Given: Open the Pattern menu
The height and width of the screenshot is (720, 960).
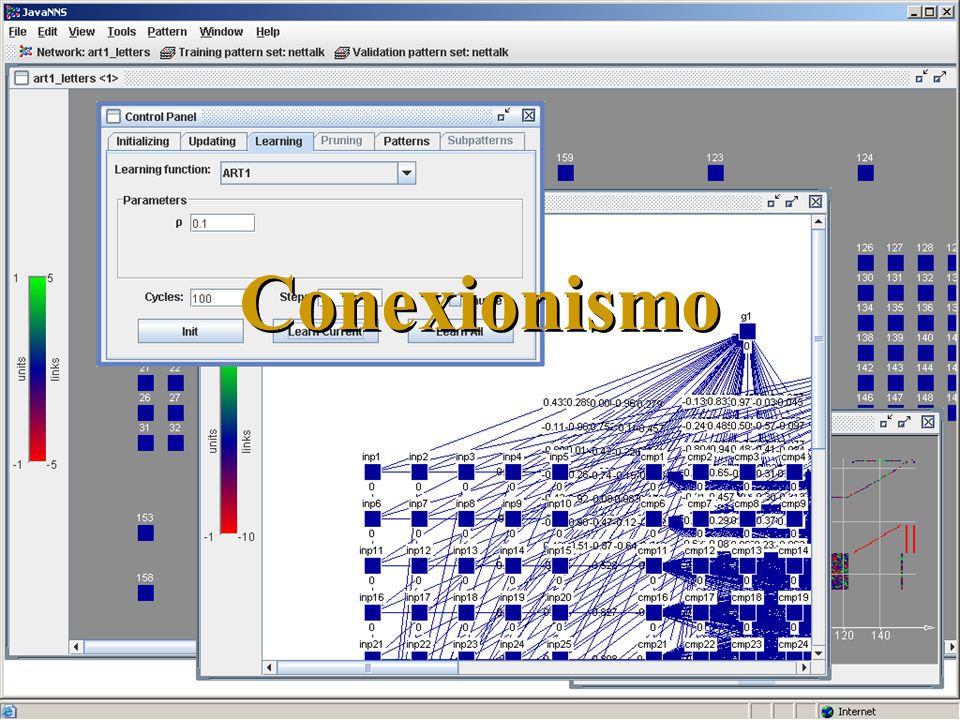Looking at the screenshot, I should (x=167, y=32).
